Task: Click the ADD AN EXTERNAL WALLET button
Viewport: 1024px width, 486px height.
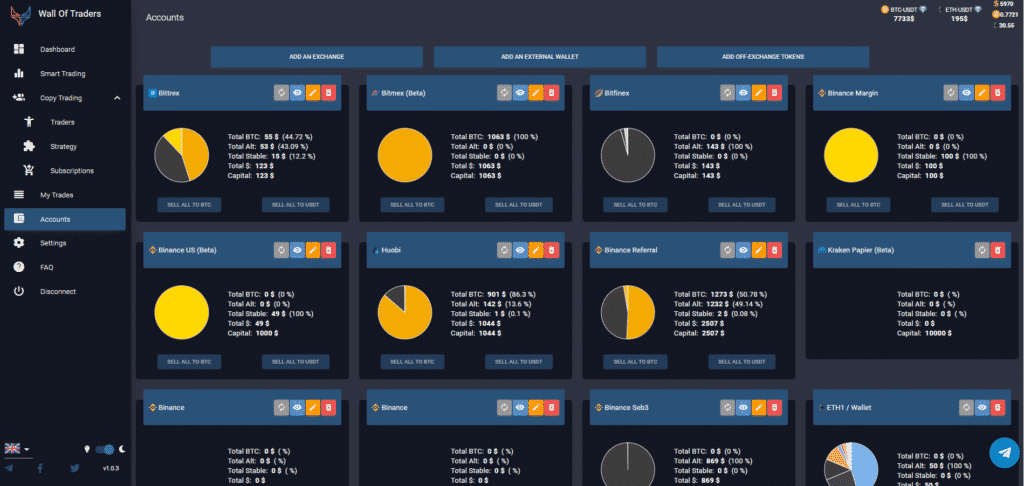Action: pyautogui.click(x=539, y=57)
